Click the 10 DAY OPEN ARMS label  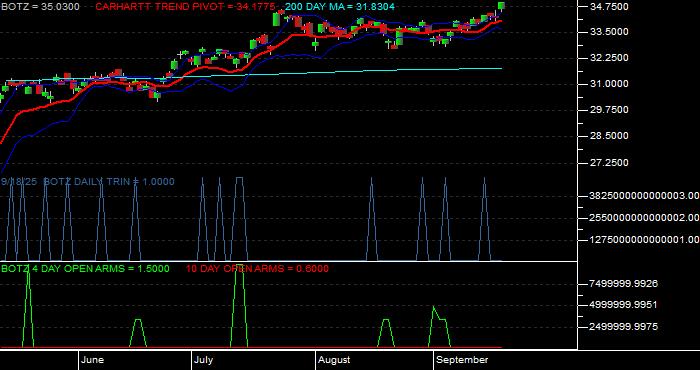pos(257,269)
